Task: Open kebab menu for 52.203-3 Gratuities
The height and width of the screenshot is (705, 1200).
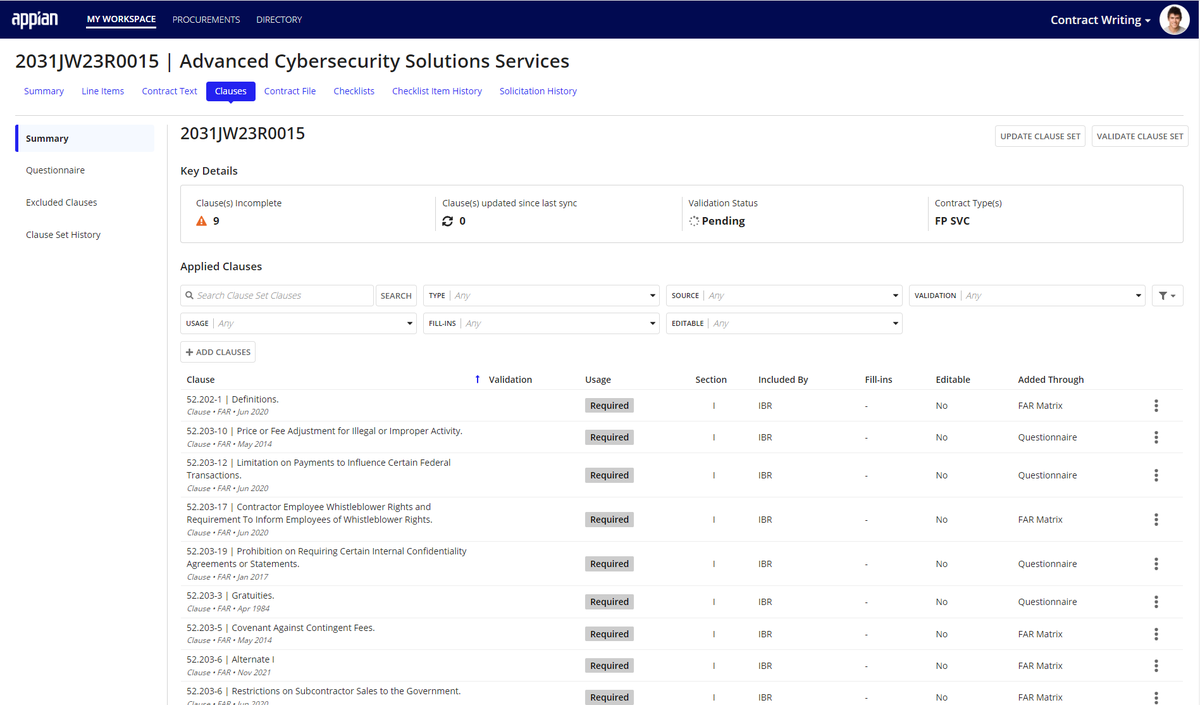Action: [1156, 602]
